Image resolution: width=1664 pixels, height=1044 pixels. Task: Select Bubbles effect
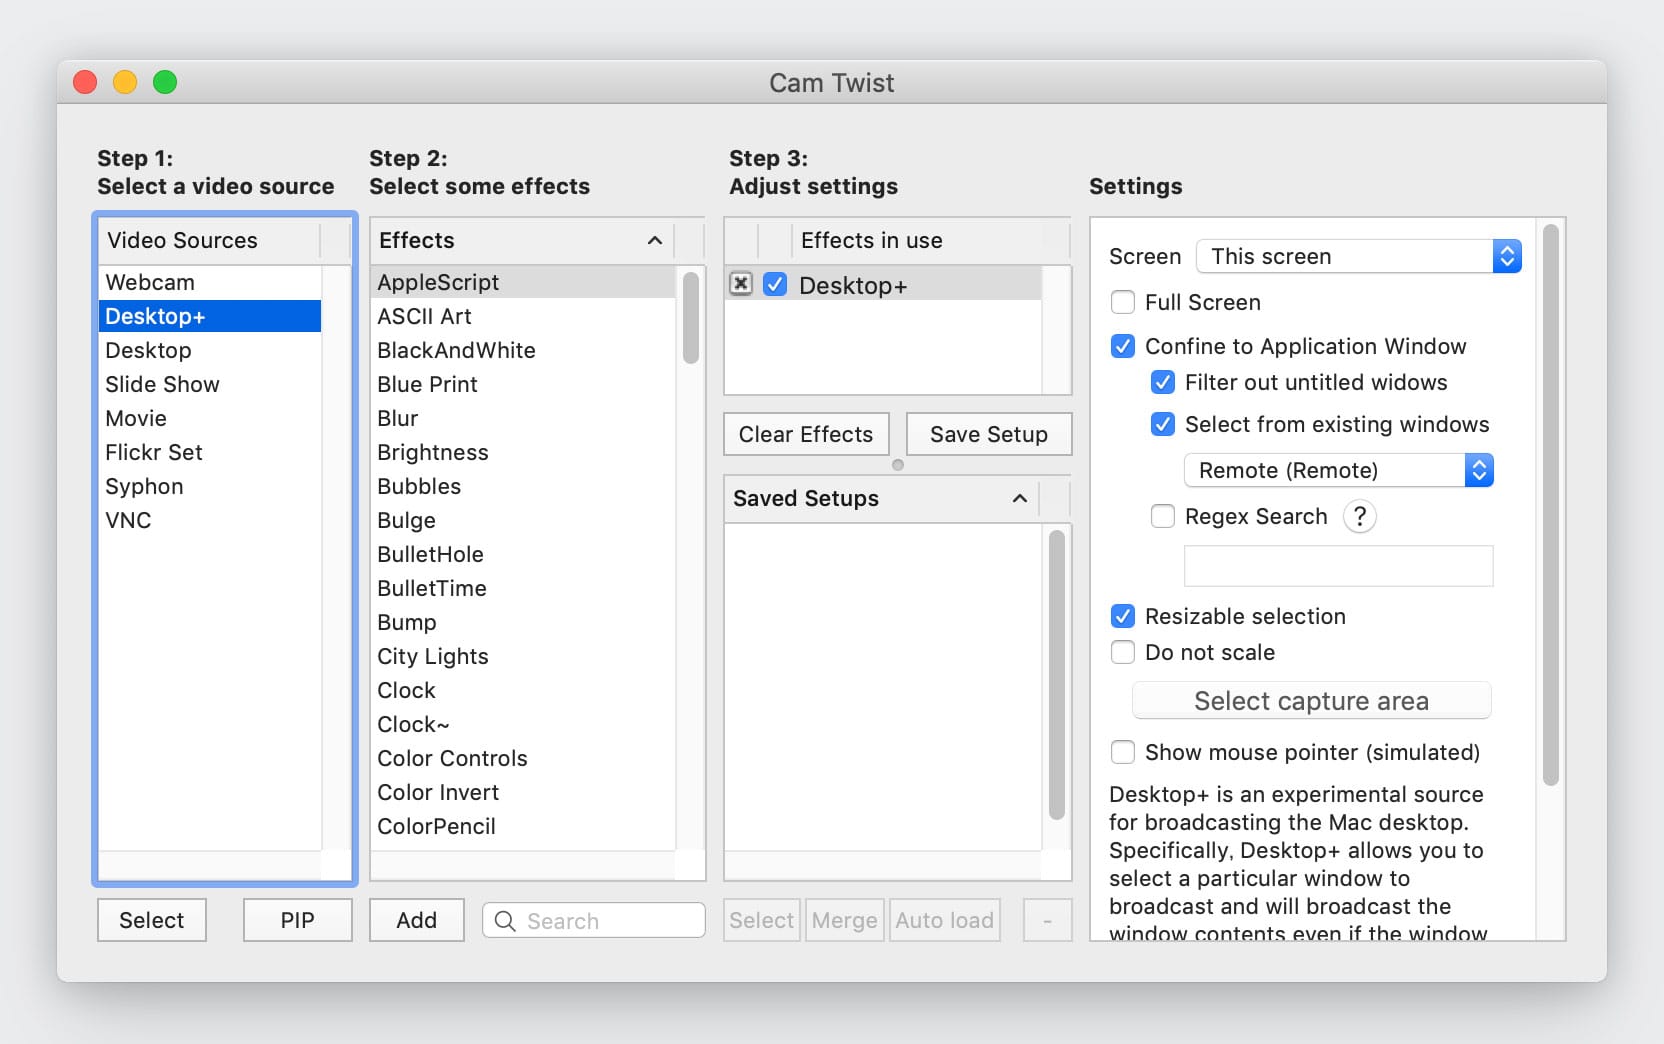(522, 486)
